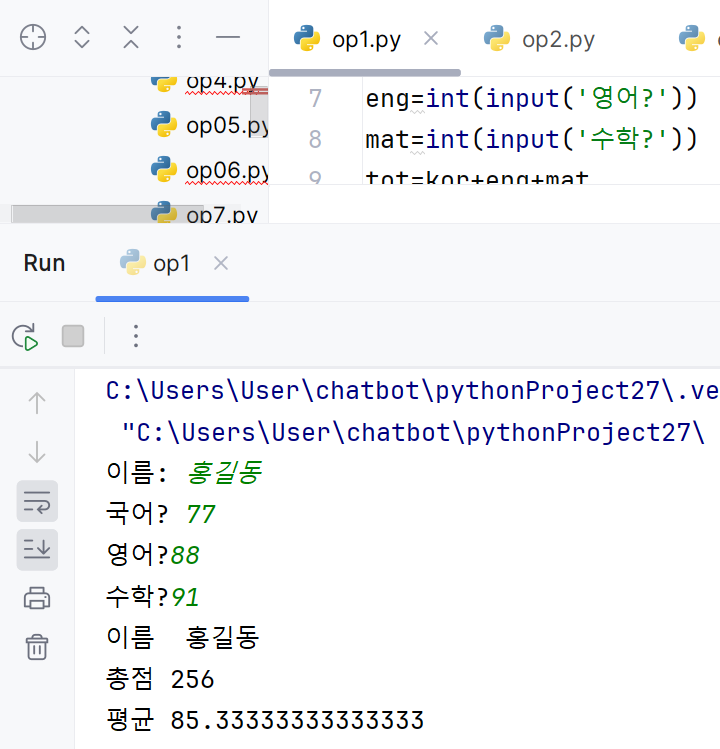Image resolution: width=720 pixels, height=749 pixels.
Task: Click the Run panel label
Action: click(44, 263)
